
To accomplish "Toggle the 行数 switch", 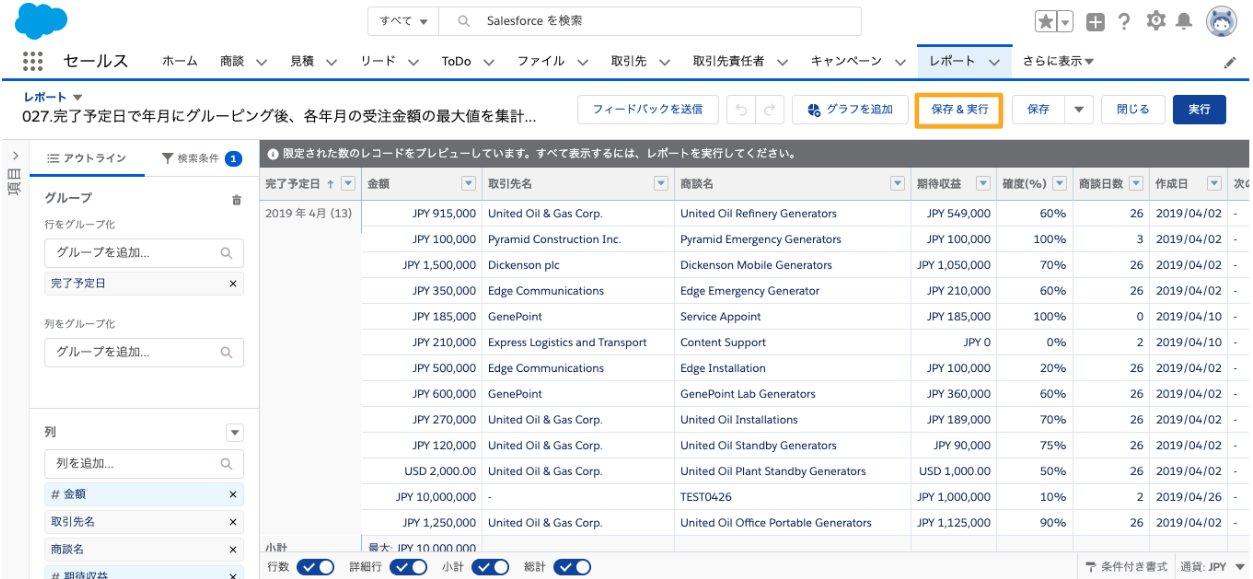I will pyautogui.click(x=315, y=567).
